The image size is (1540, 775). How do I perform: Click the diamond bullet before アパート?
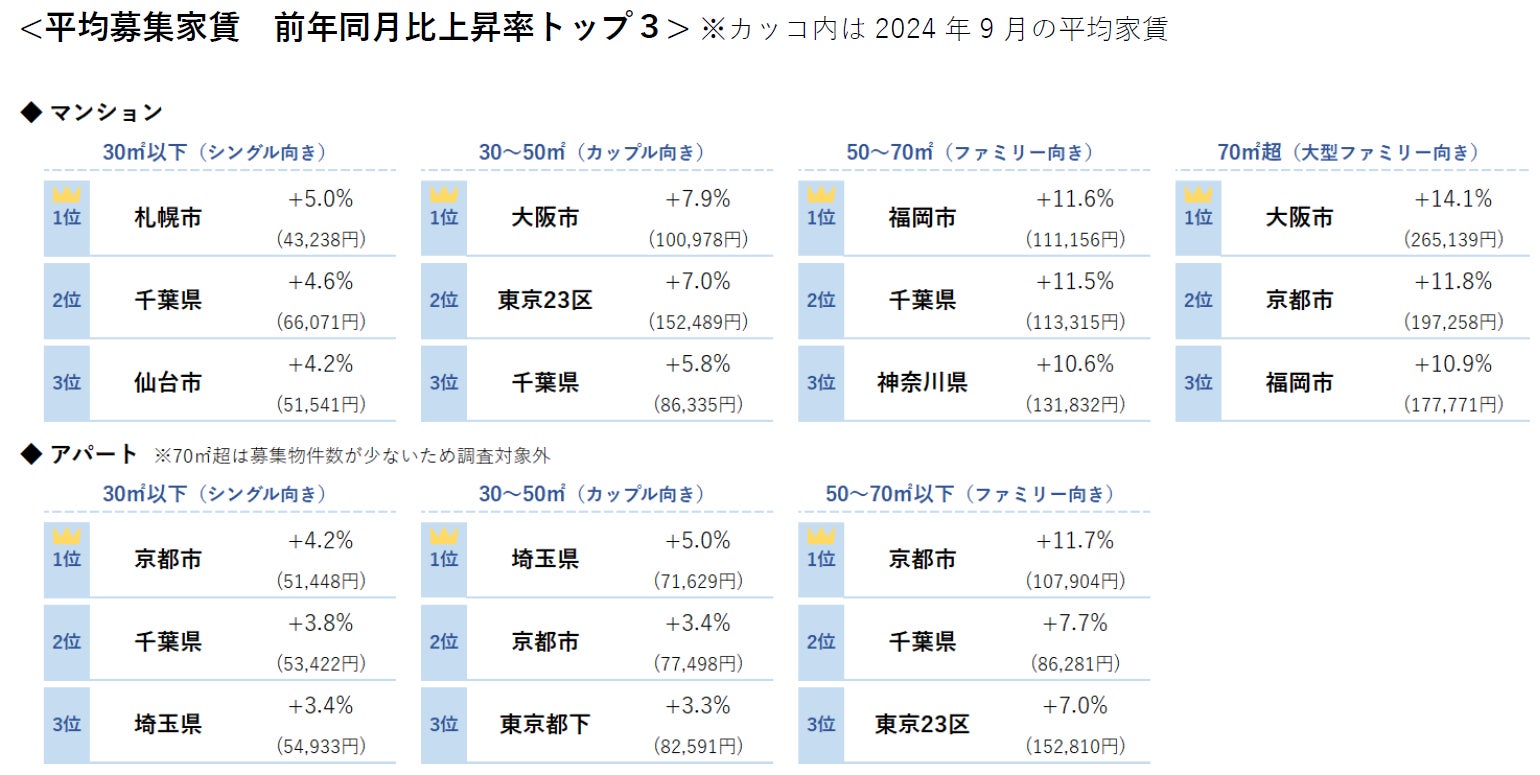click(x=29, y=454)
